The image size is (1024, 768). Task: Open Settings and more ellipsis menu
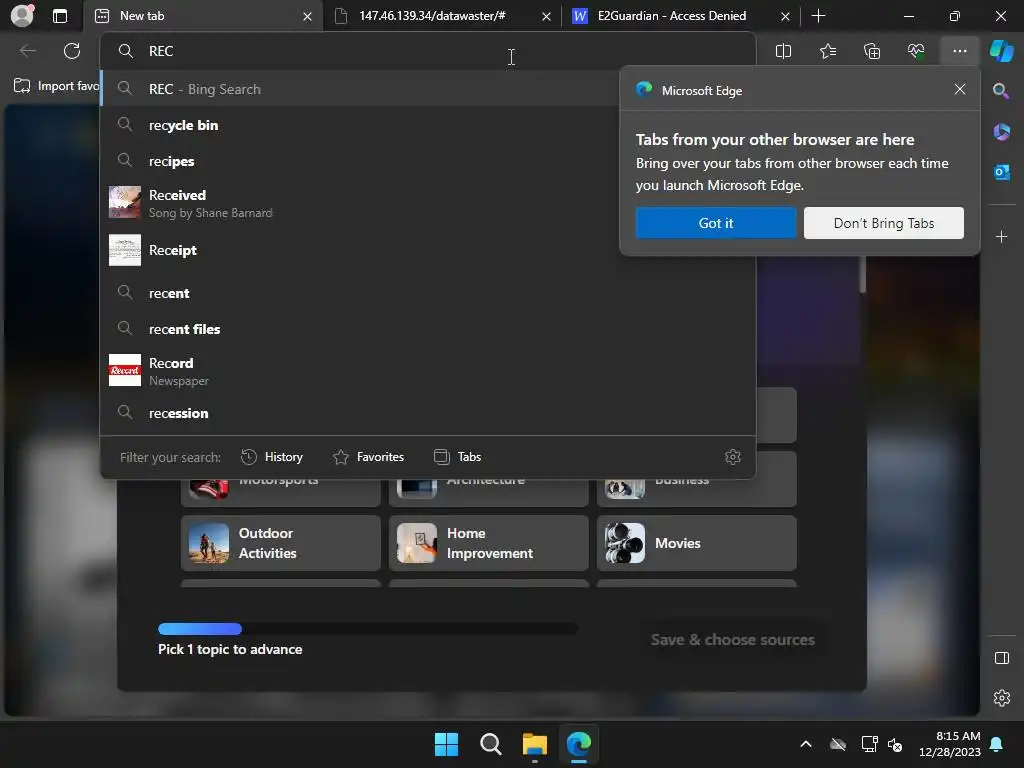tap(959, 51)
